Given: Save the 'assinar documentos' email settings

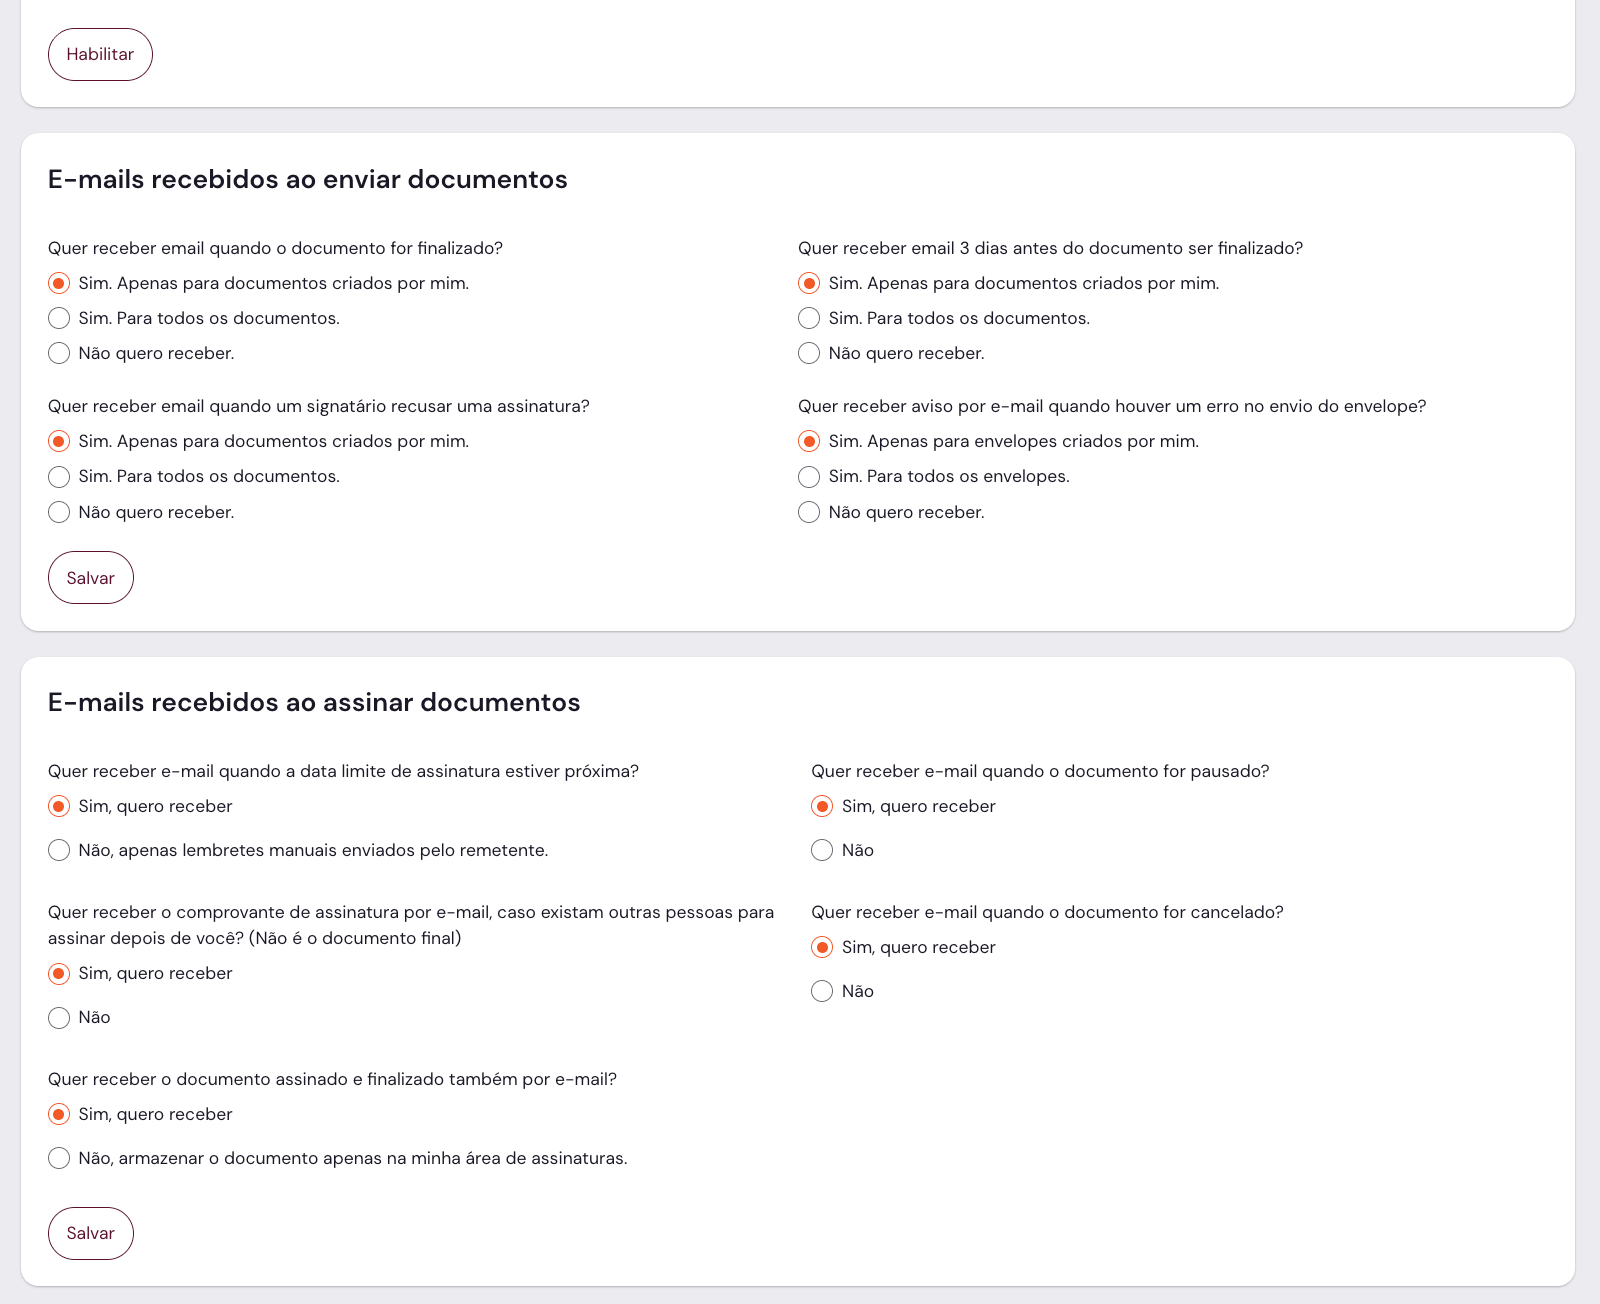Looking at the screenshot, I should coord(90,1233).
